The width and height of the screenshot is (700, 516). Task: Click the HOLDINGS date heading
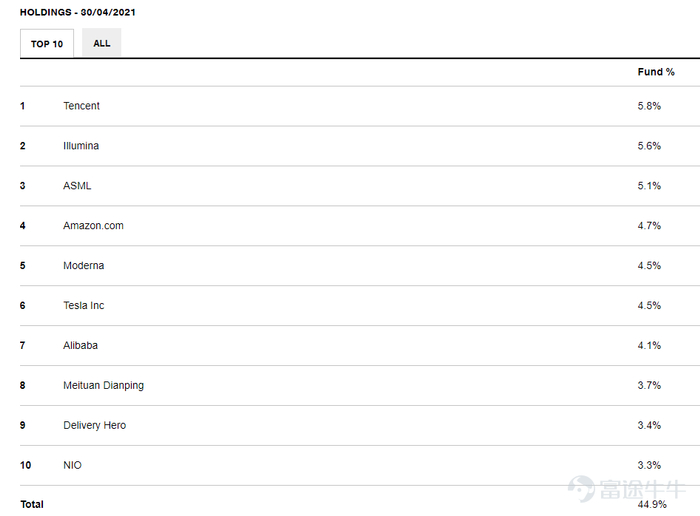click(78, 12)
